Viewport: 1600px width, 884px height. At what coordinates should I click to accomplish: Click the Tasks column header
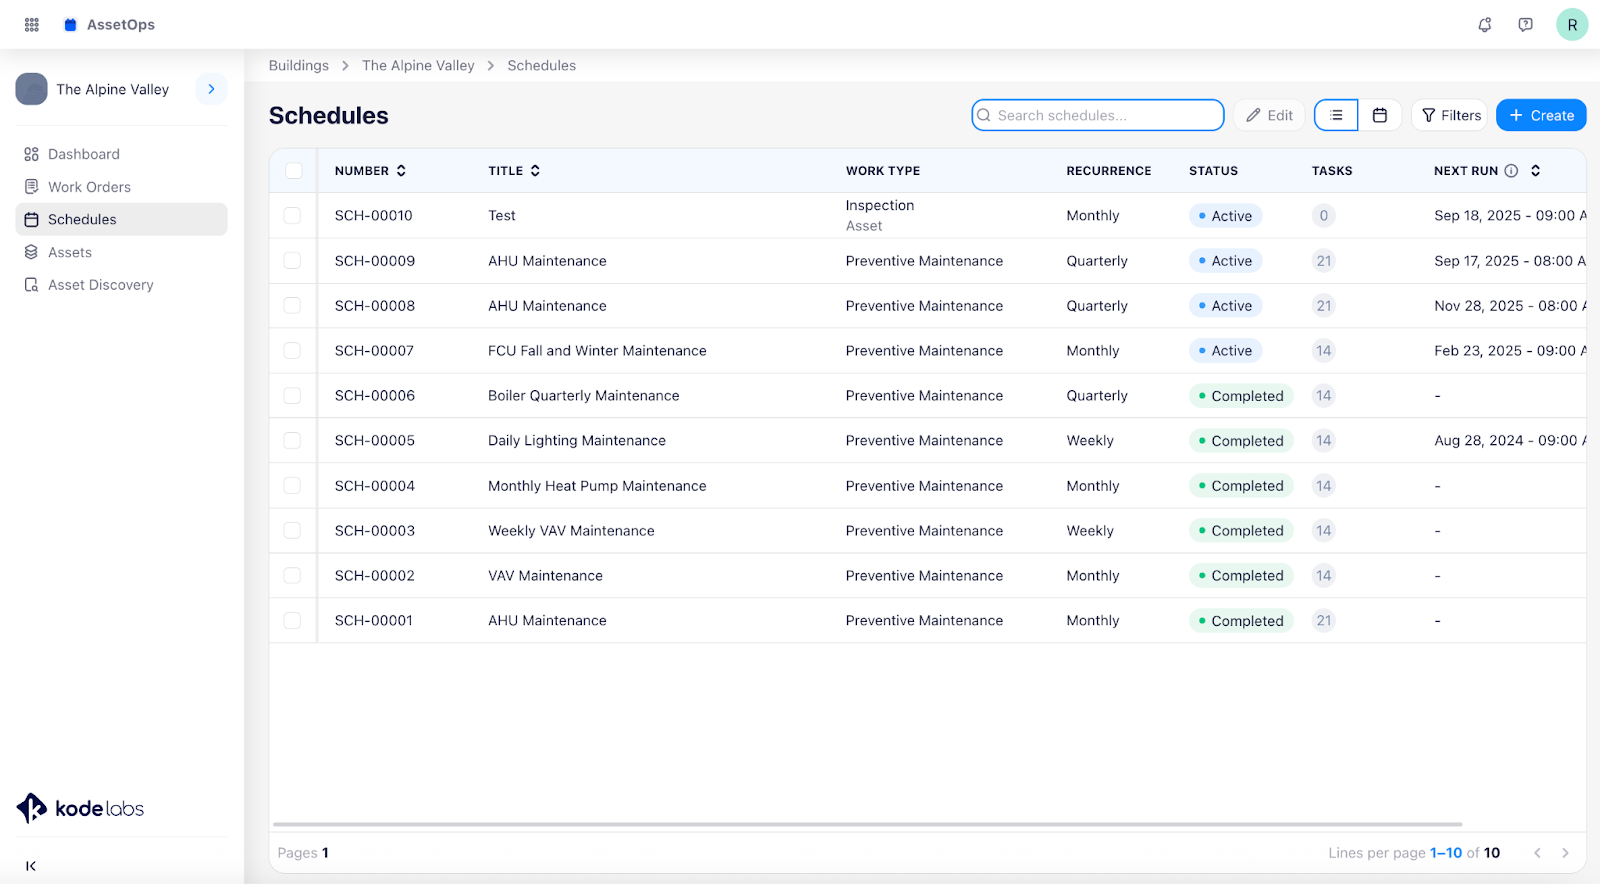(1332, 171)
